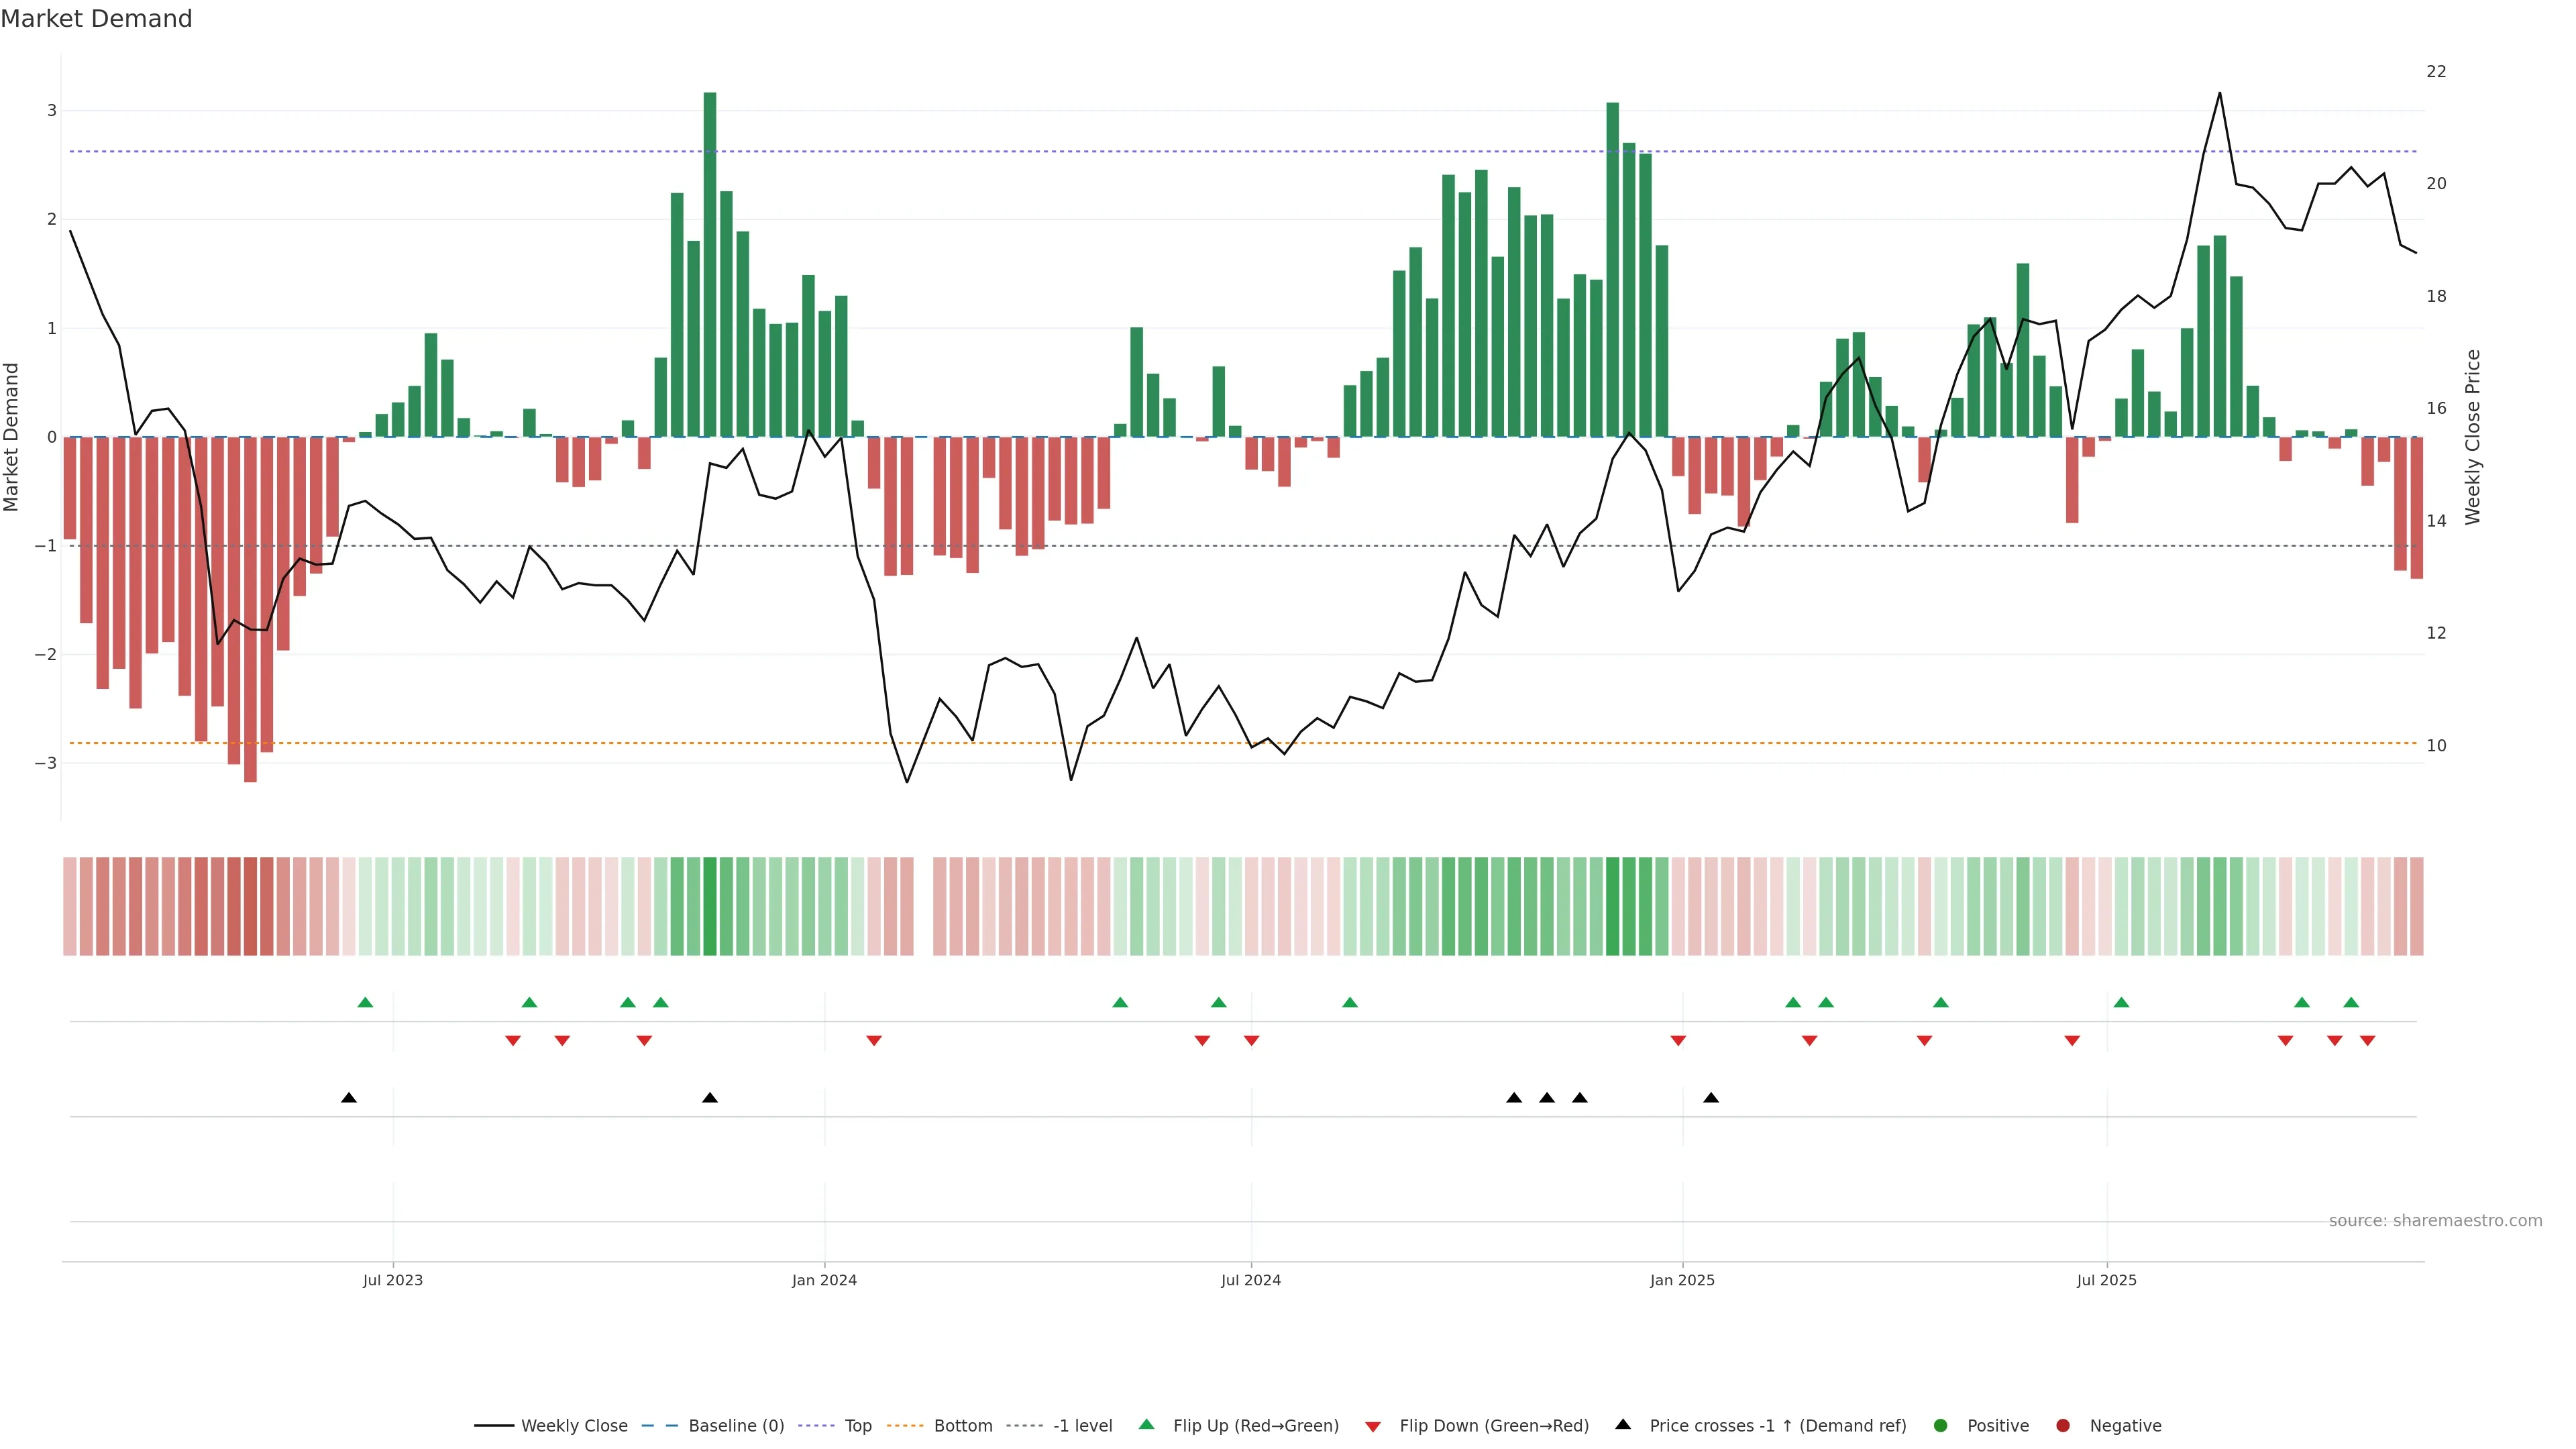Viewport: 2576px width, 1449px height.
Task: Click the tallest green demand bar in late 2023
Action: (x=710, y=264)
